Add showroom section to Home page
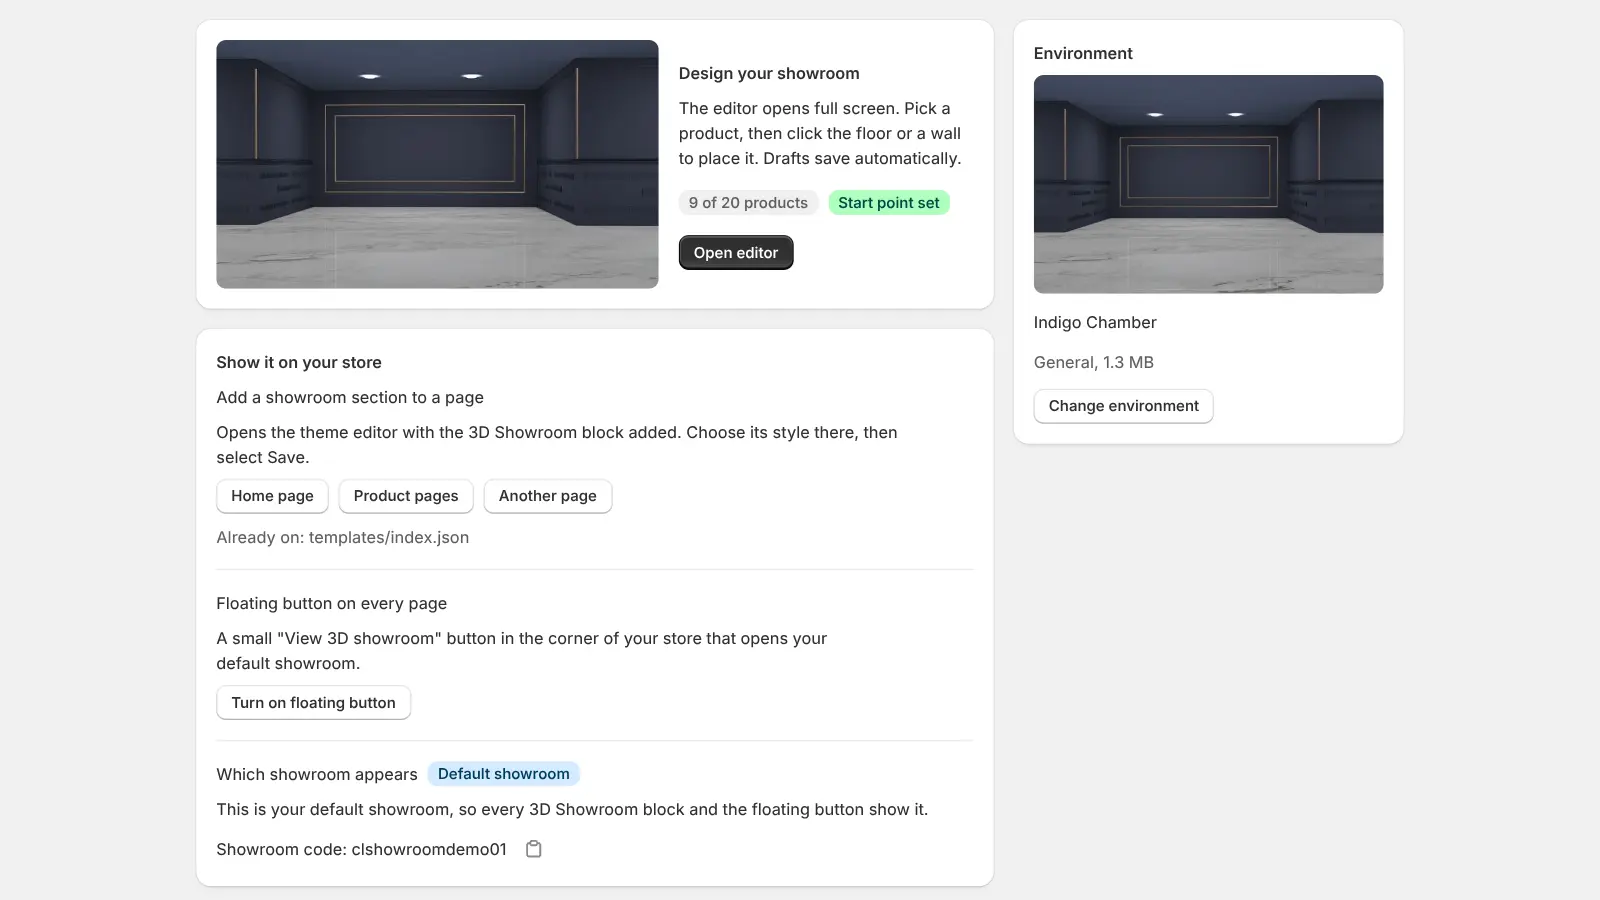Viewport: 1600px width, 900px height. 272,496
